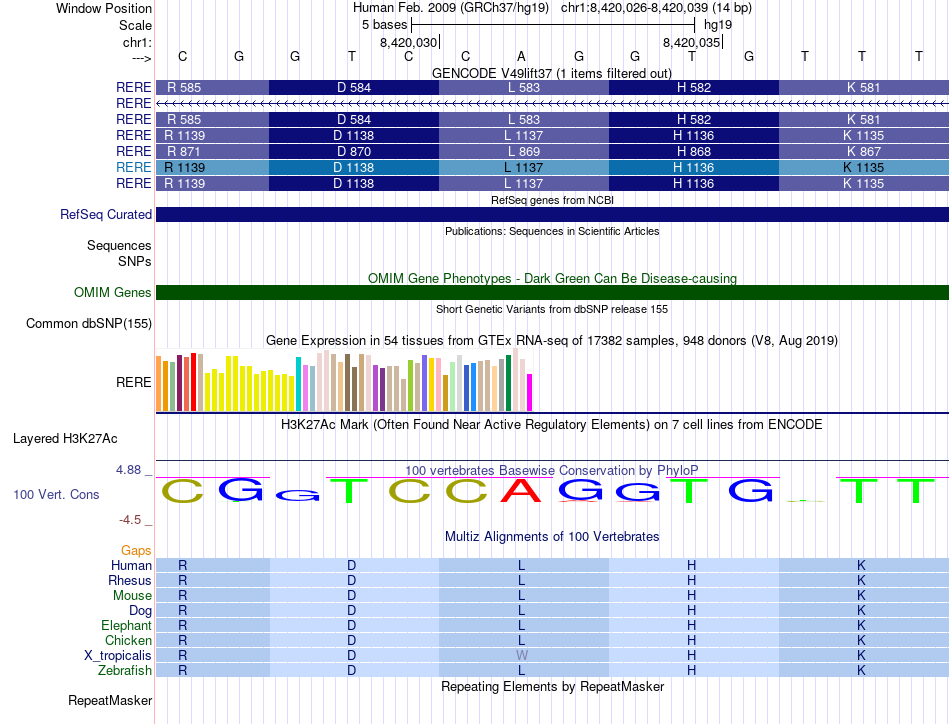Click the Elephant species label
This screenshot has height=724, width=950.
coord(126,625)
